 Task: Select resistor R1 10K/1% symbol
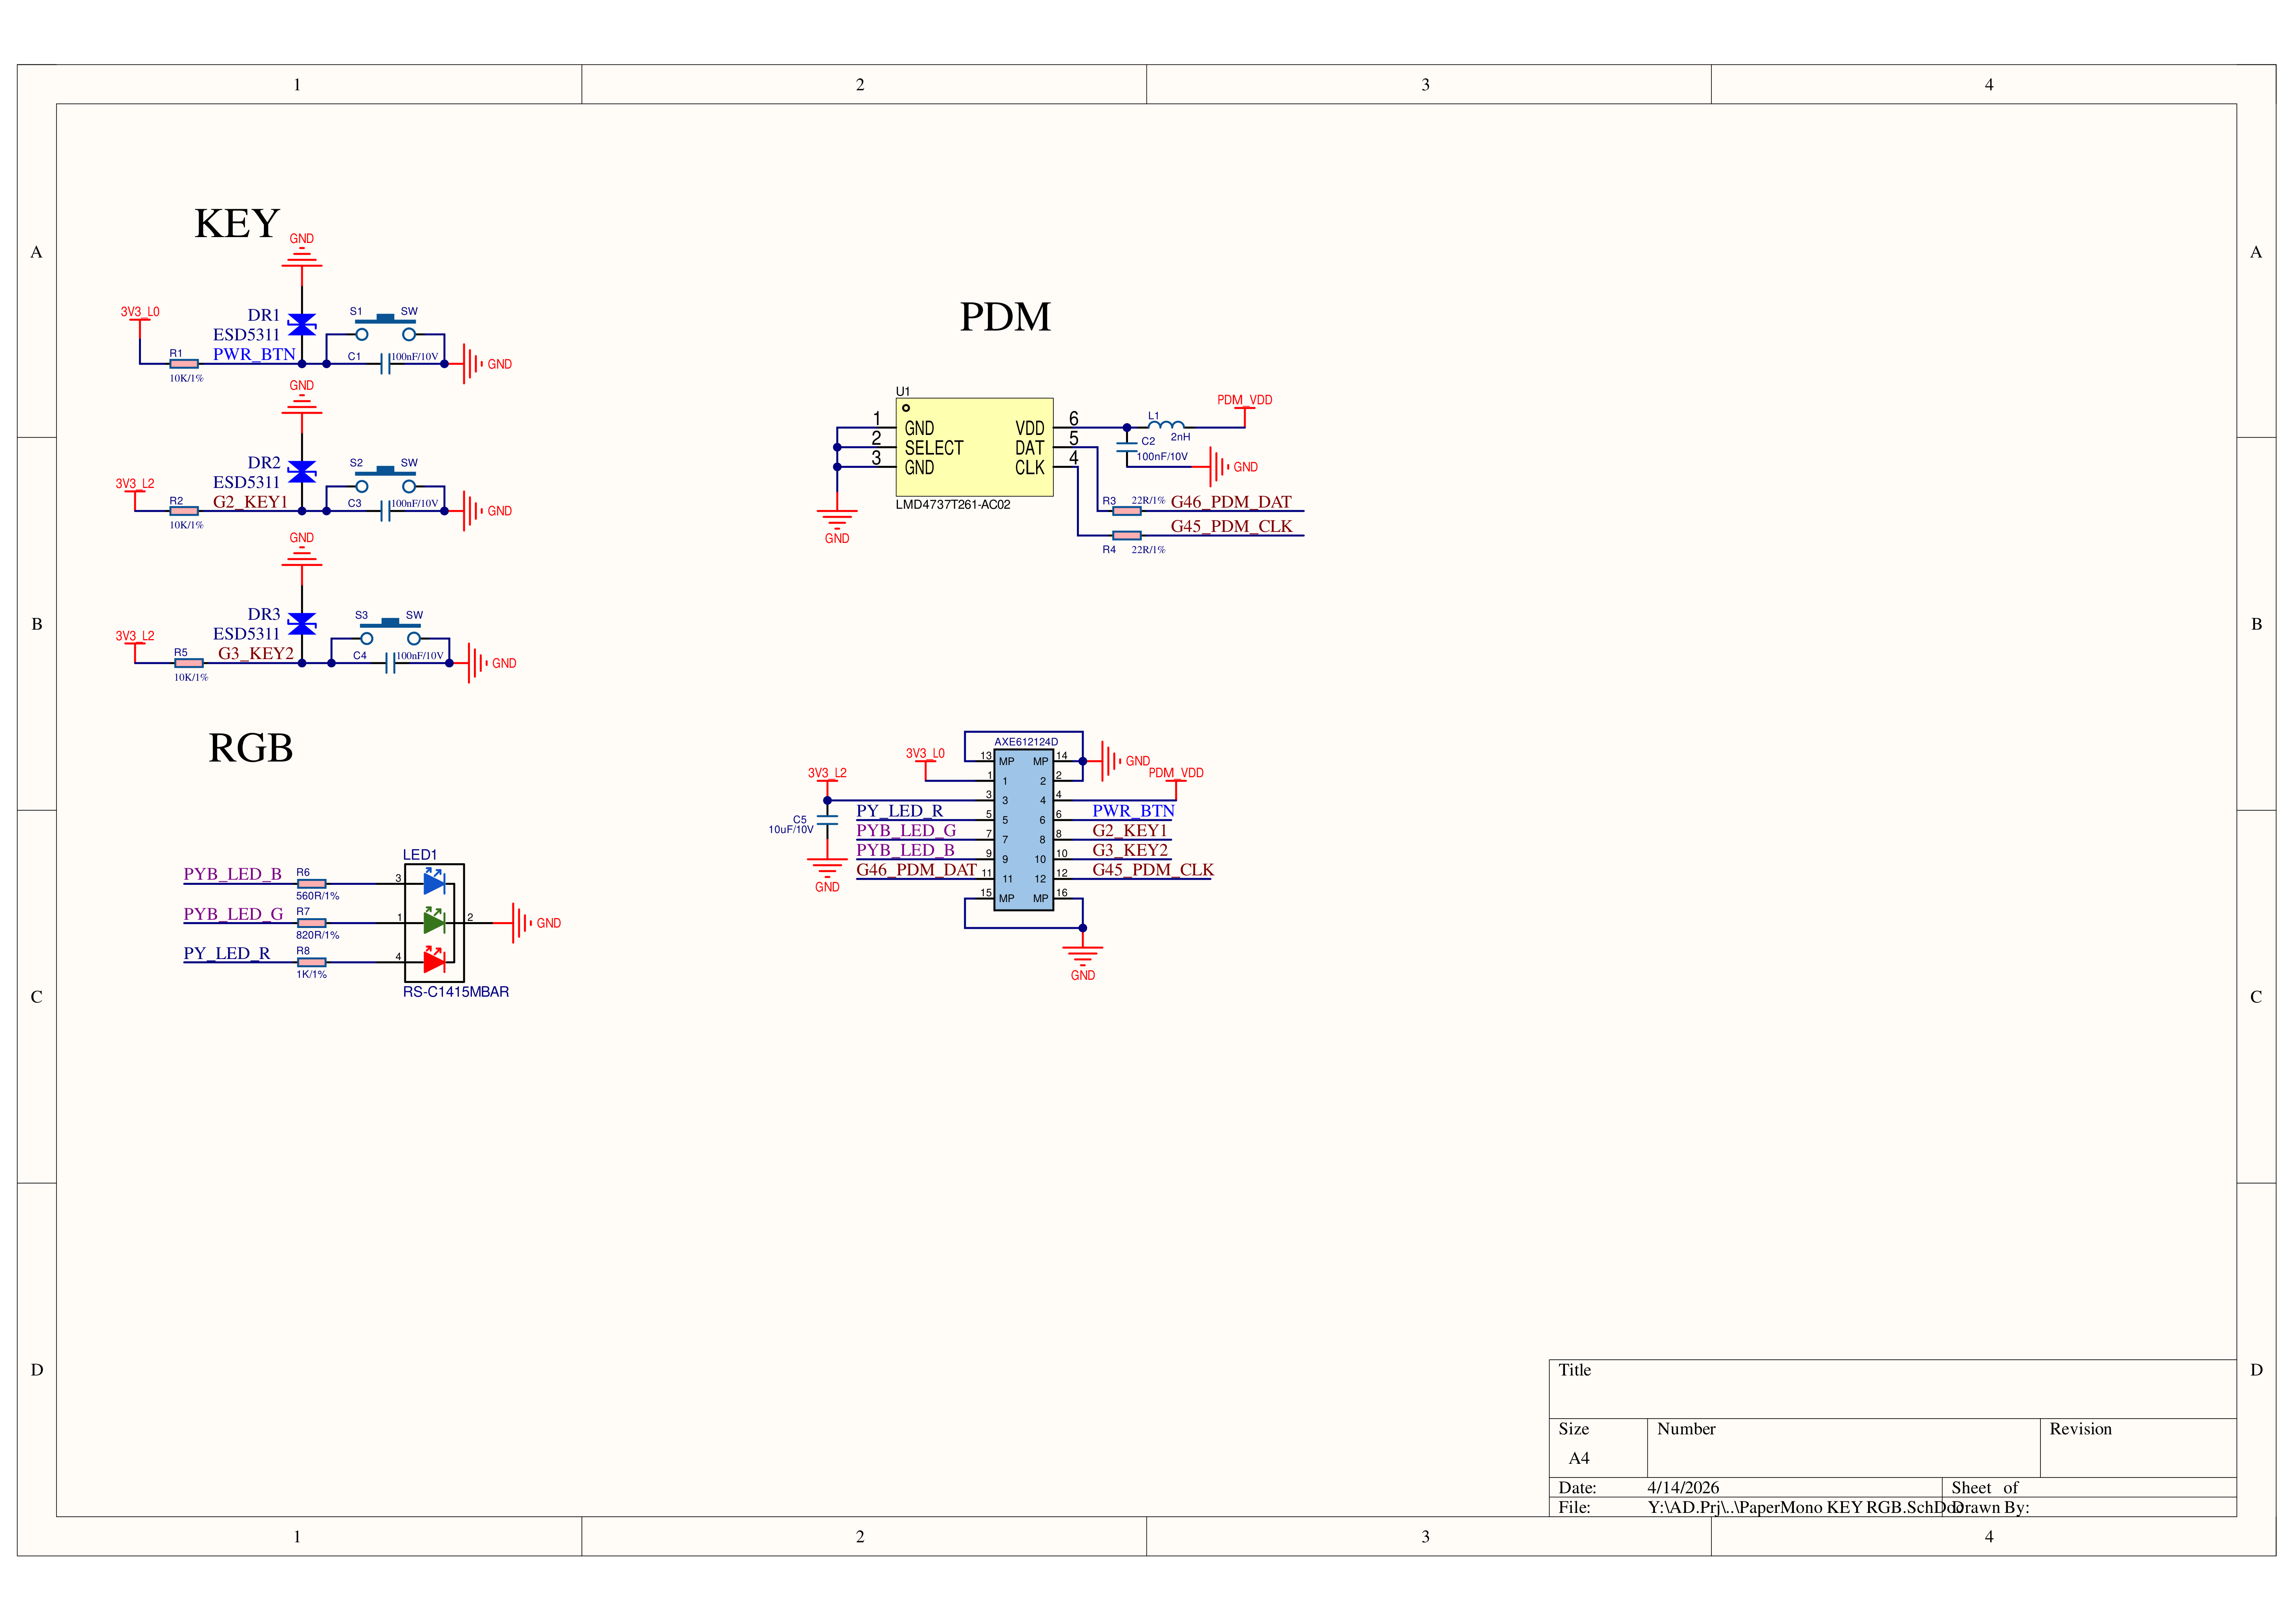184,364
